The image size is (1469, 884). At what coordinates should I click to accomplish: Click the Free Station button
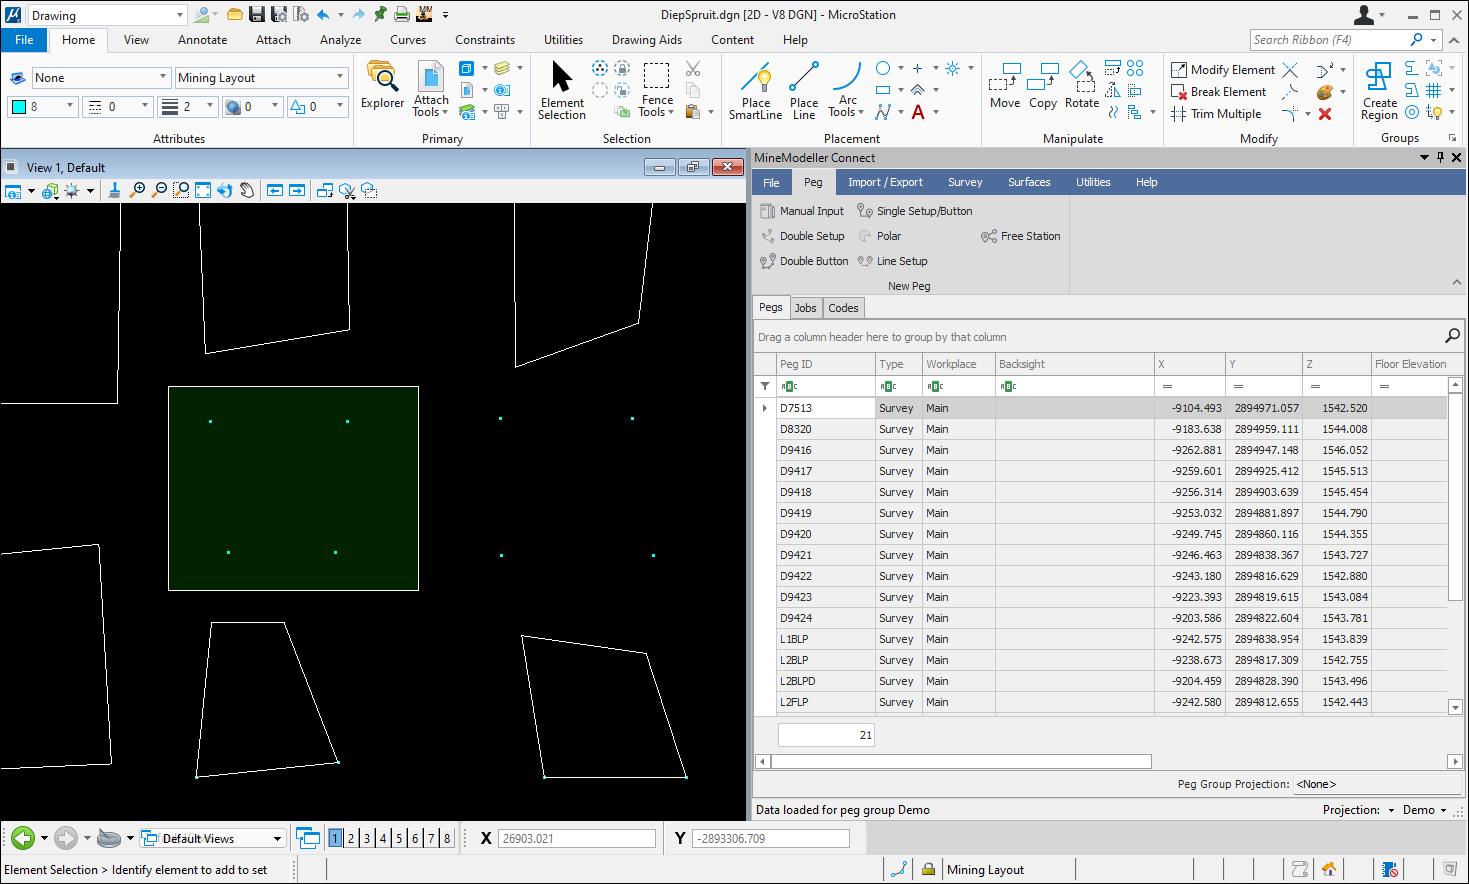pyautogui.click(x=1021, y=236)
